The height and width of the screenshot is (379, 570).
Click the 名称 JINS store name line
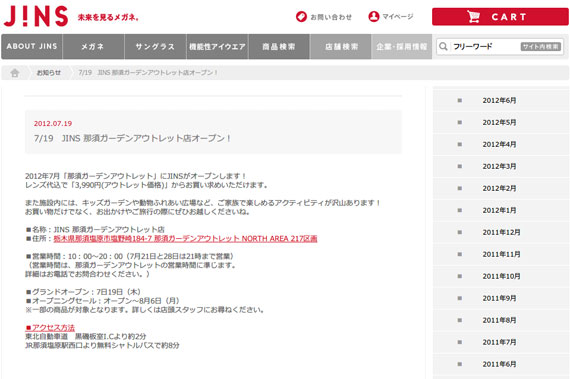[95, 230]
